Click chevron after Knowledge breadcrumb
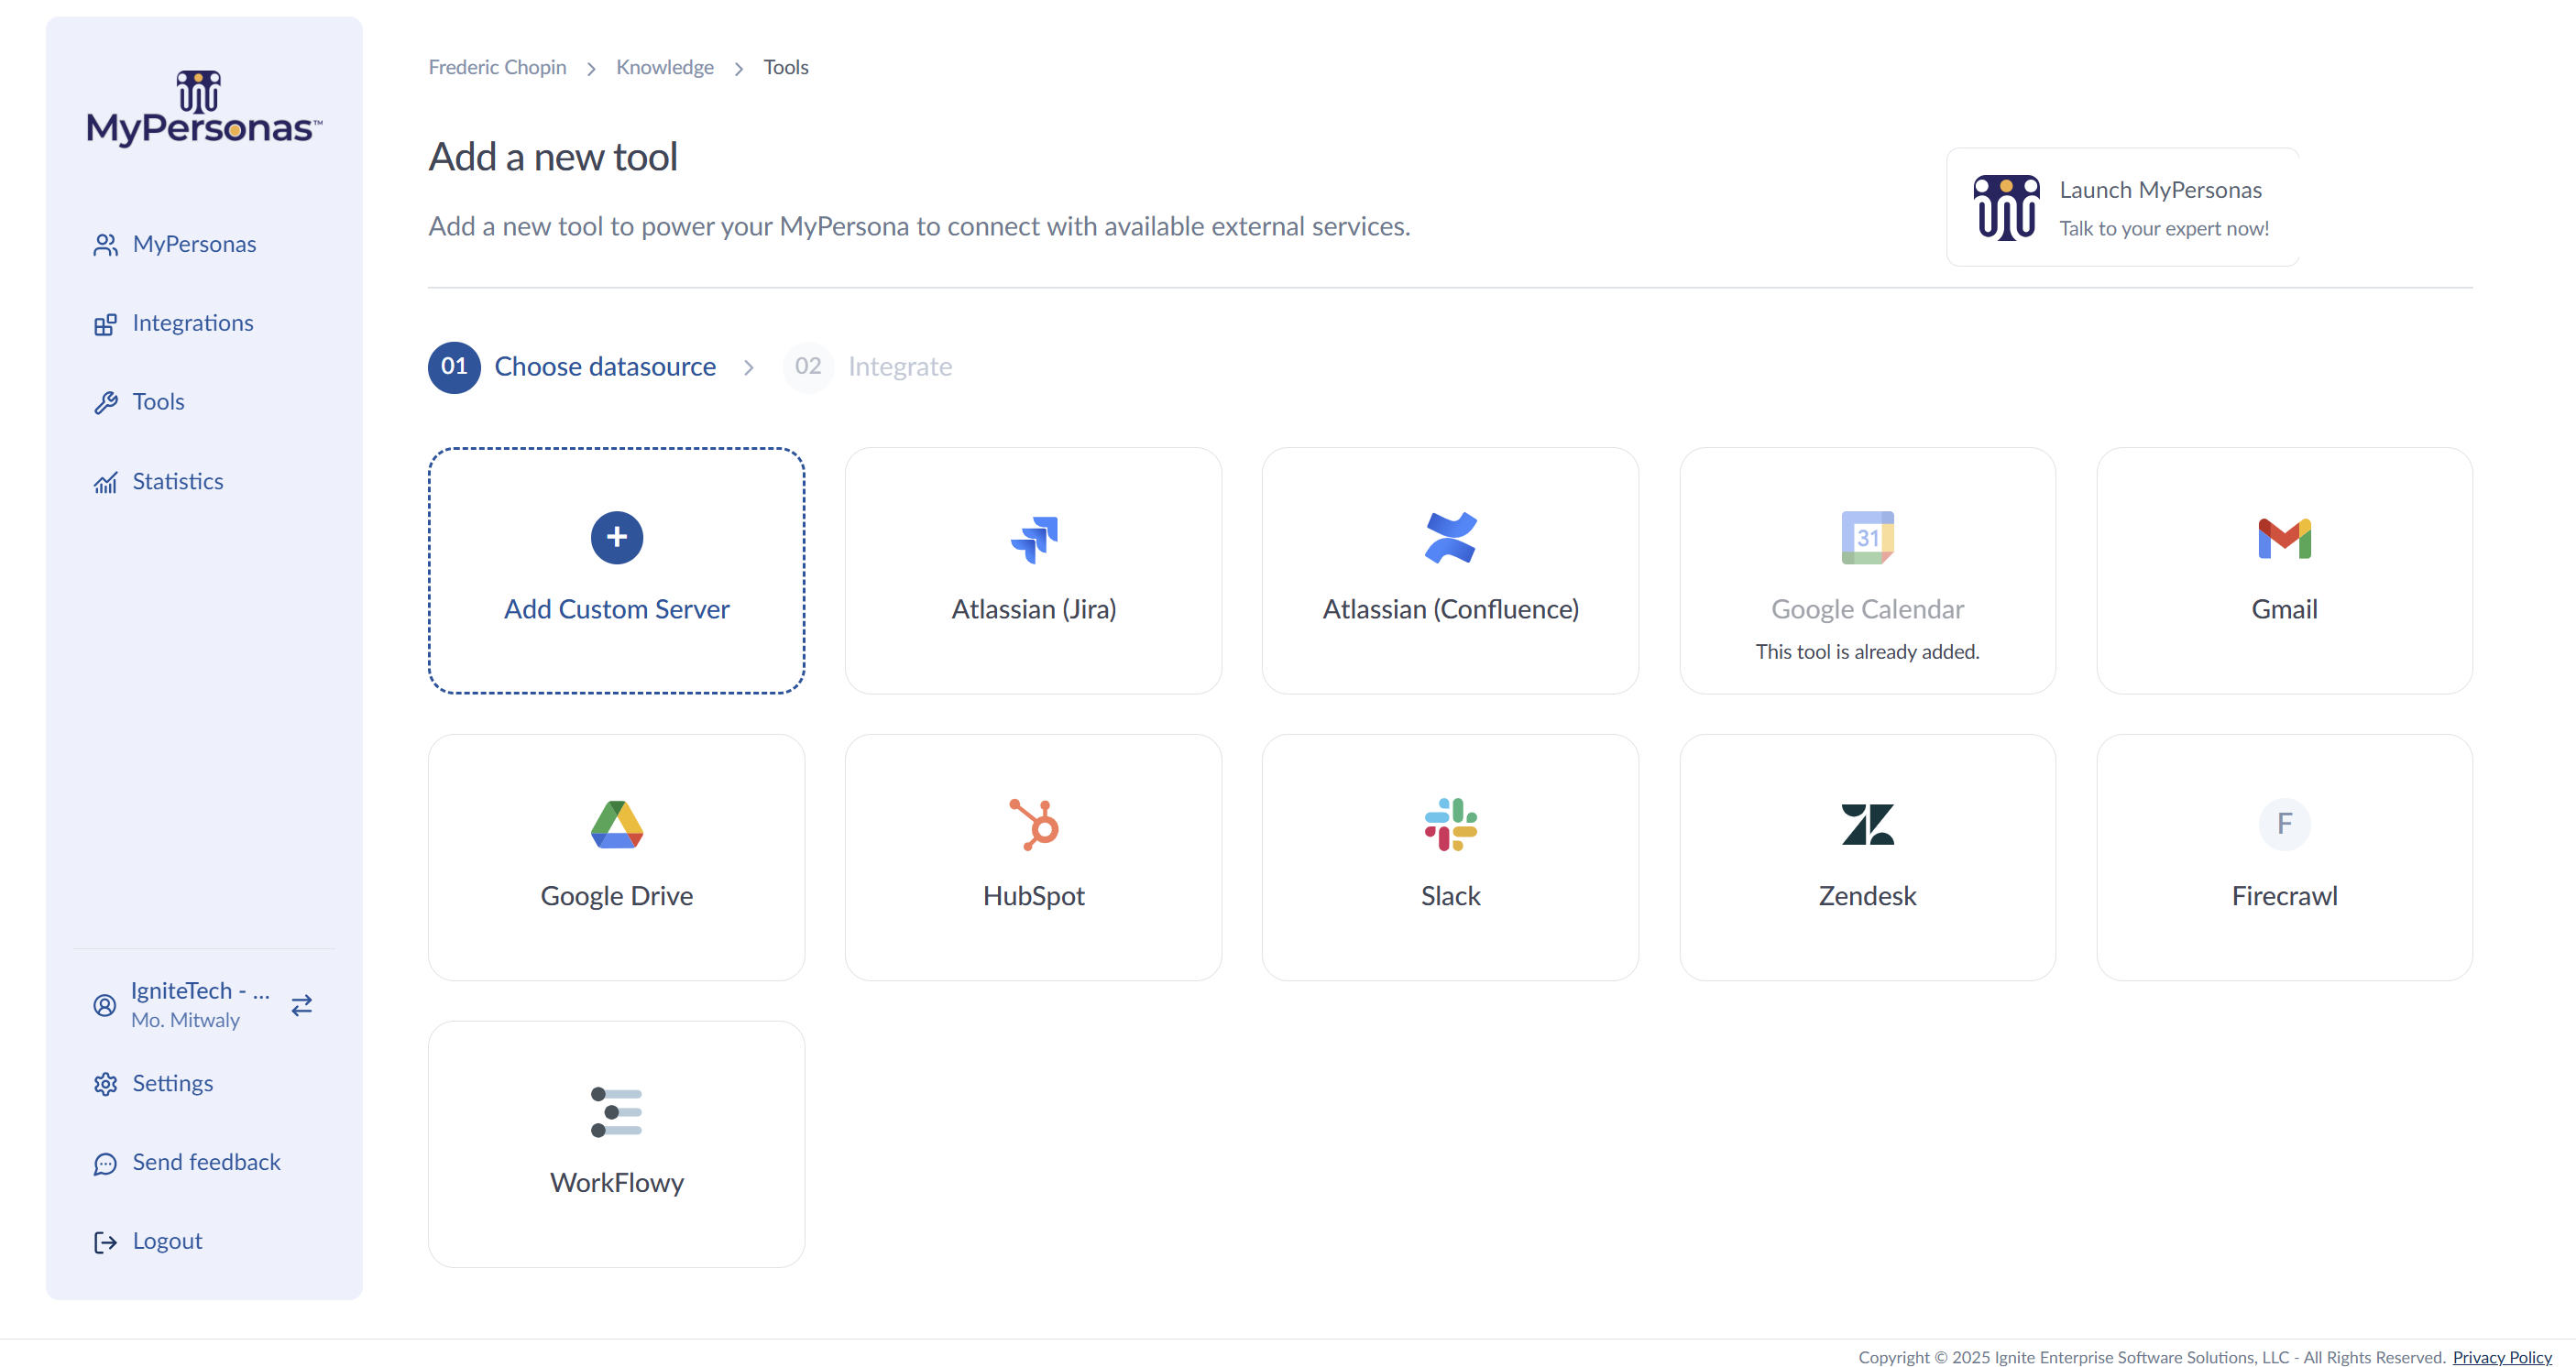Screen dimensions: 2576x1367 pyautogui.click(x=739, y=69)
